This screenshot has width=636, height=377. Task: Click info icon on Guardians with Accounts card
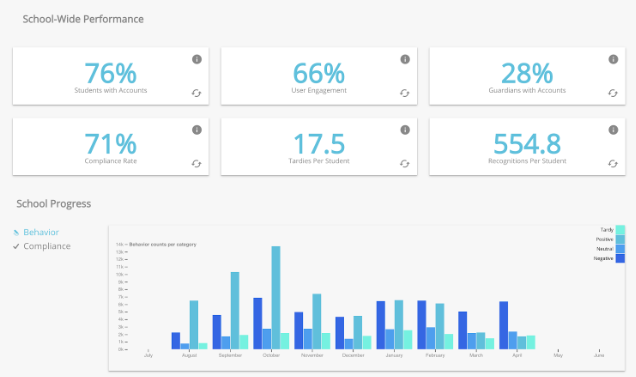[613, 59]
